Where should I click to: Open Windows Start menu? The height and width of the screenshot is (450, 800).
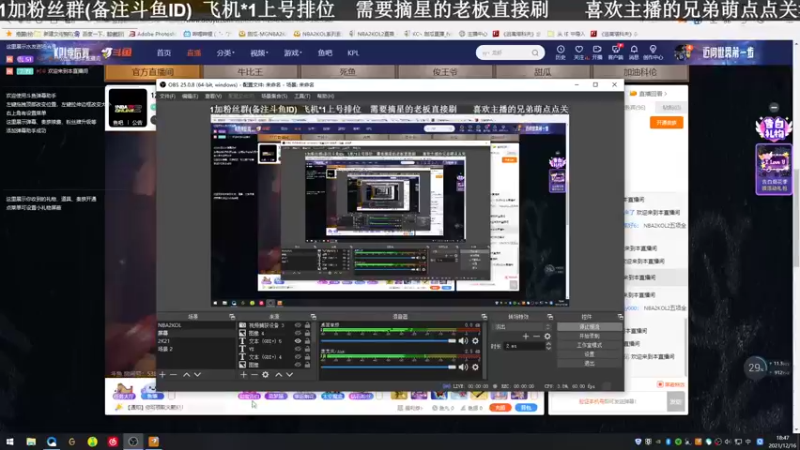(10, 441)
